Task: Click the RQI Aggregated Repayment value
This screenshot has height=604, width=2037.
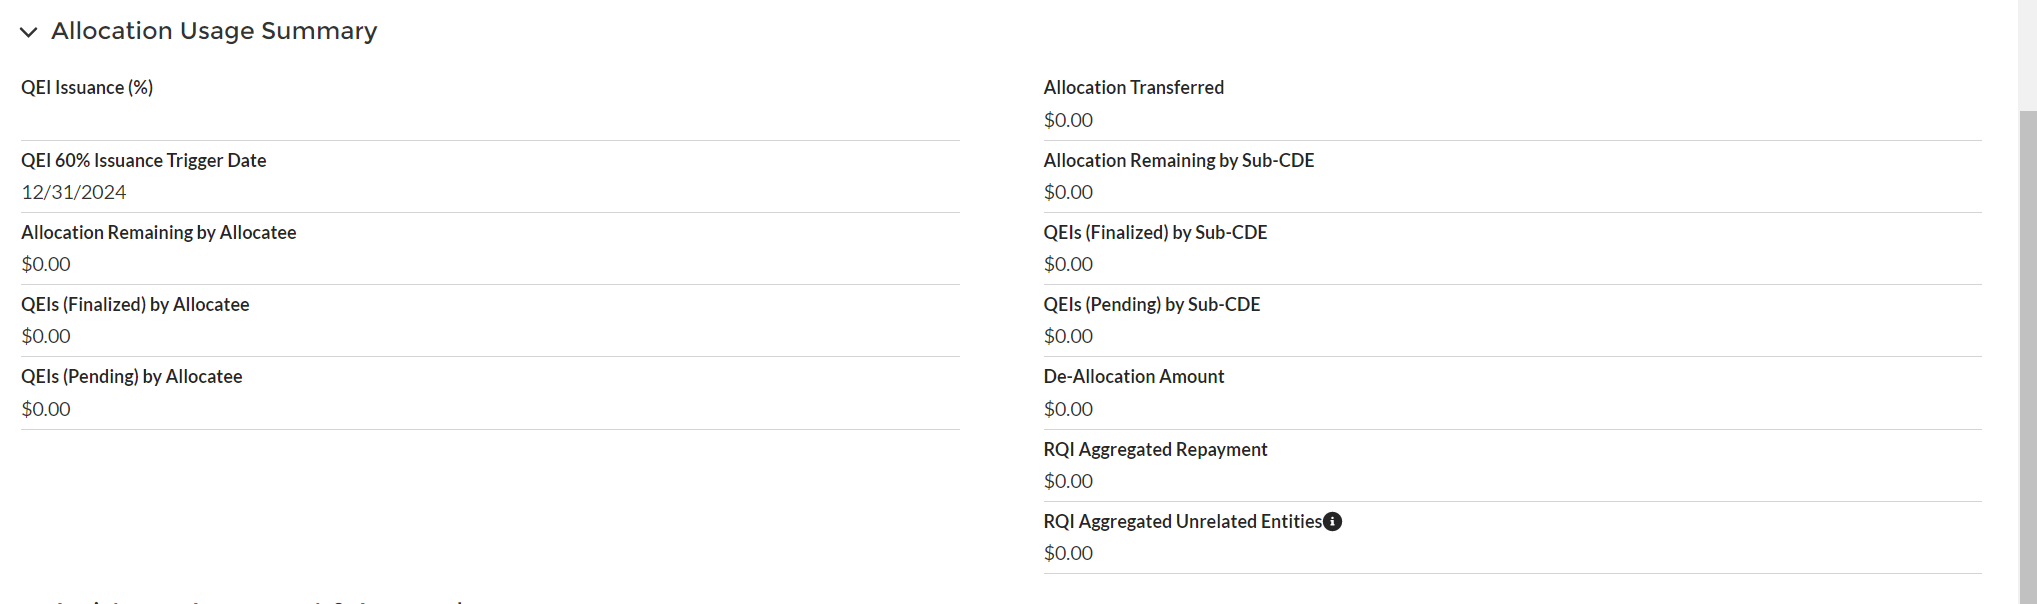Action: (x=1068, y=481)
